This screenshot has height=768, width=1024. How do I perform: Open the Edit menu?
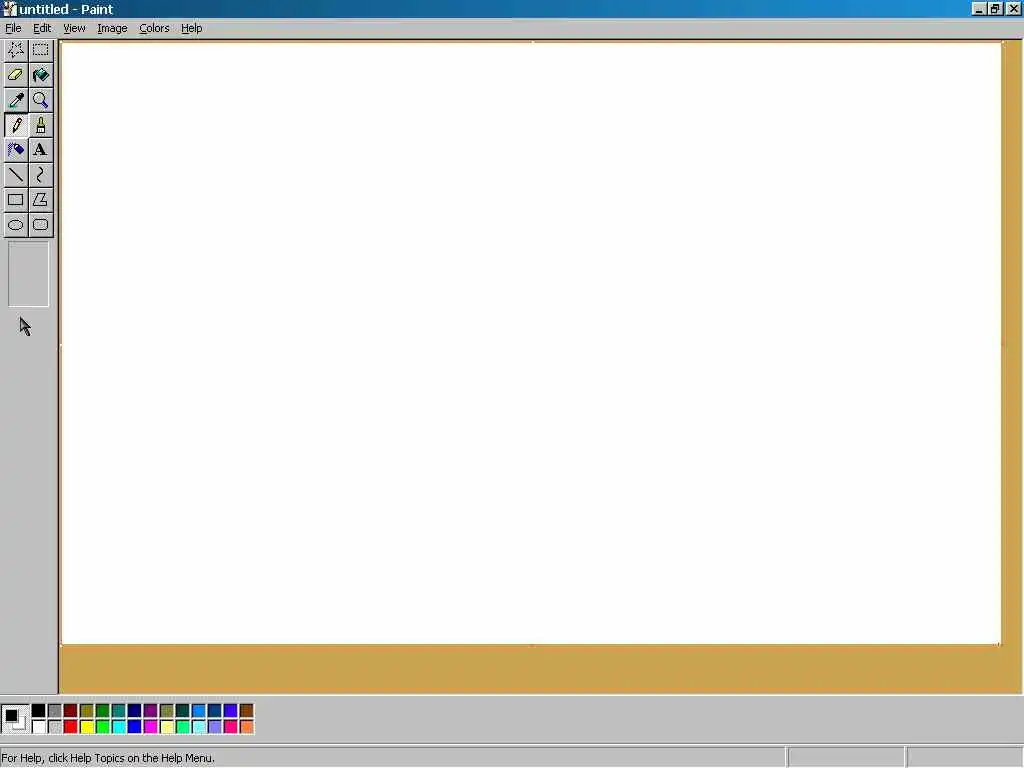click(42, 28)
